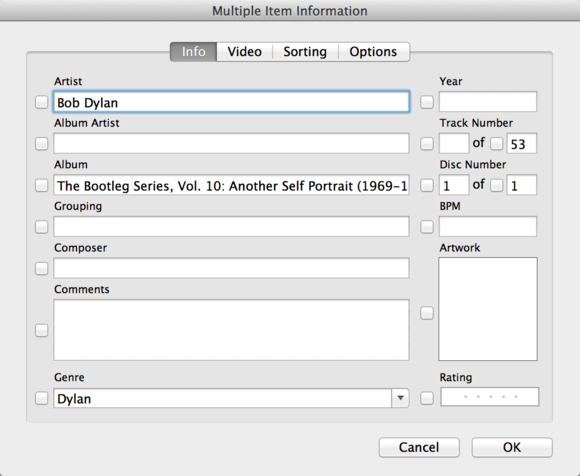Click the Composer text field

(x=232, y=268)
